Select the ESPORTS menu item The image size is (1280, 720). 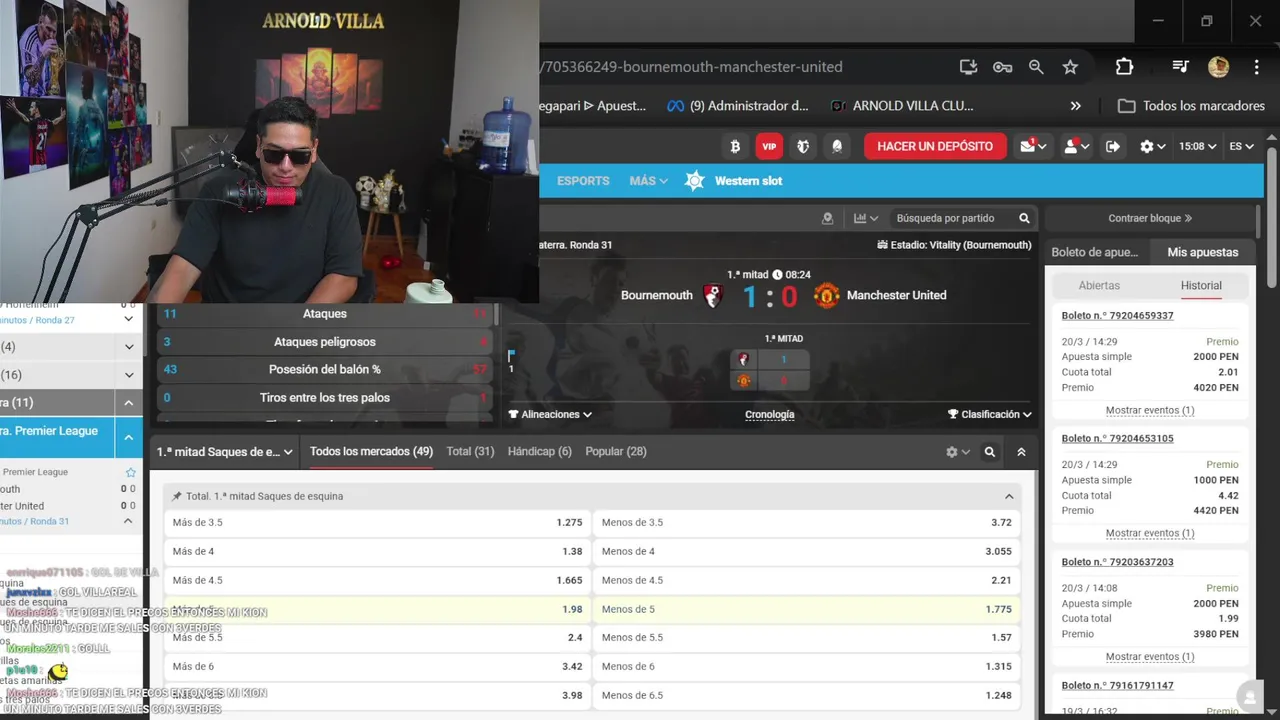click(x=583, y=181)
